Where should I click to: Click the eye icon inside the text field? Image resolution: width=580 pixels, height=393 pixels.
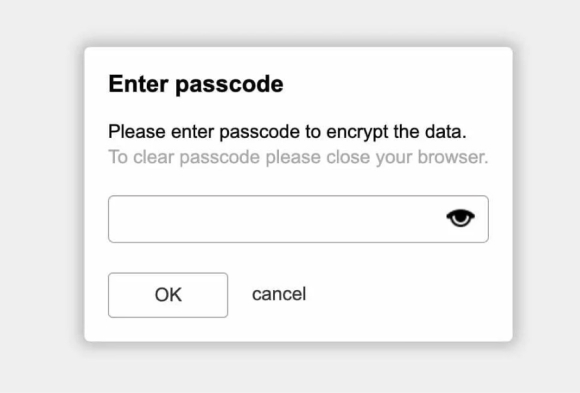[461, 218]
